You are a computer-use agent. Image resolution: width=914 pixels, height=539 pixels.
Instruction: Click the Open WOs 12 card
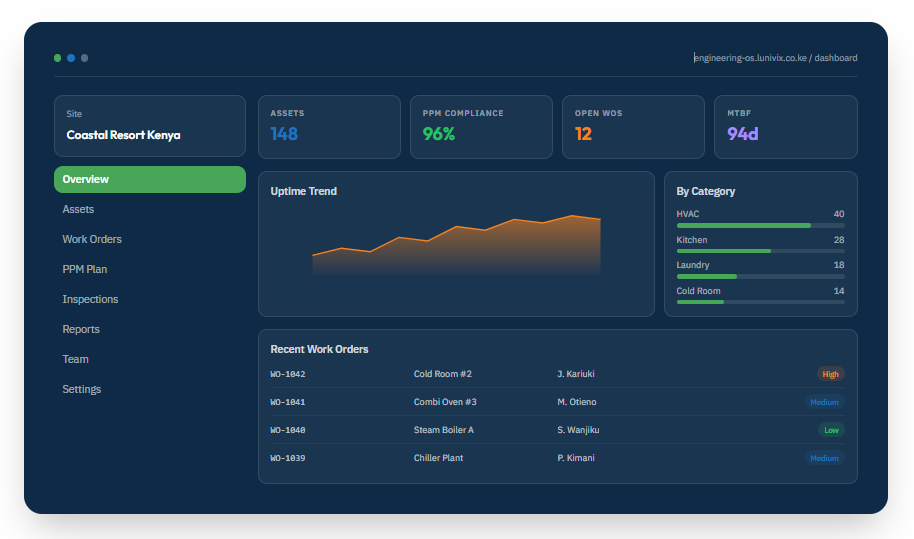click(634, 127)
